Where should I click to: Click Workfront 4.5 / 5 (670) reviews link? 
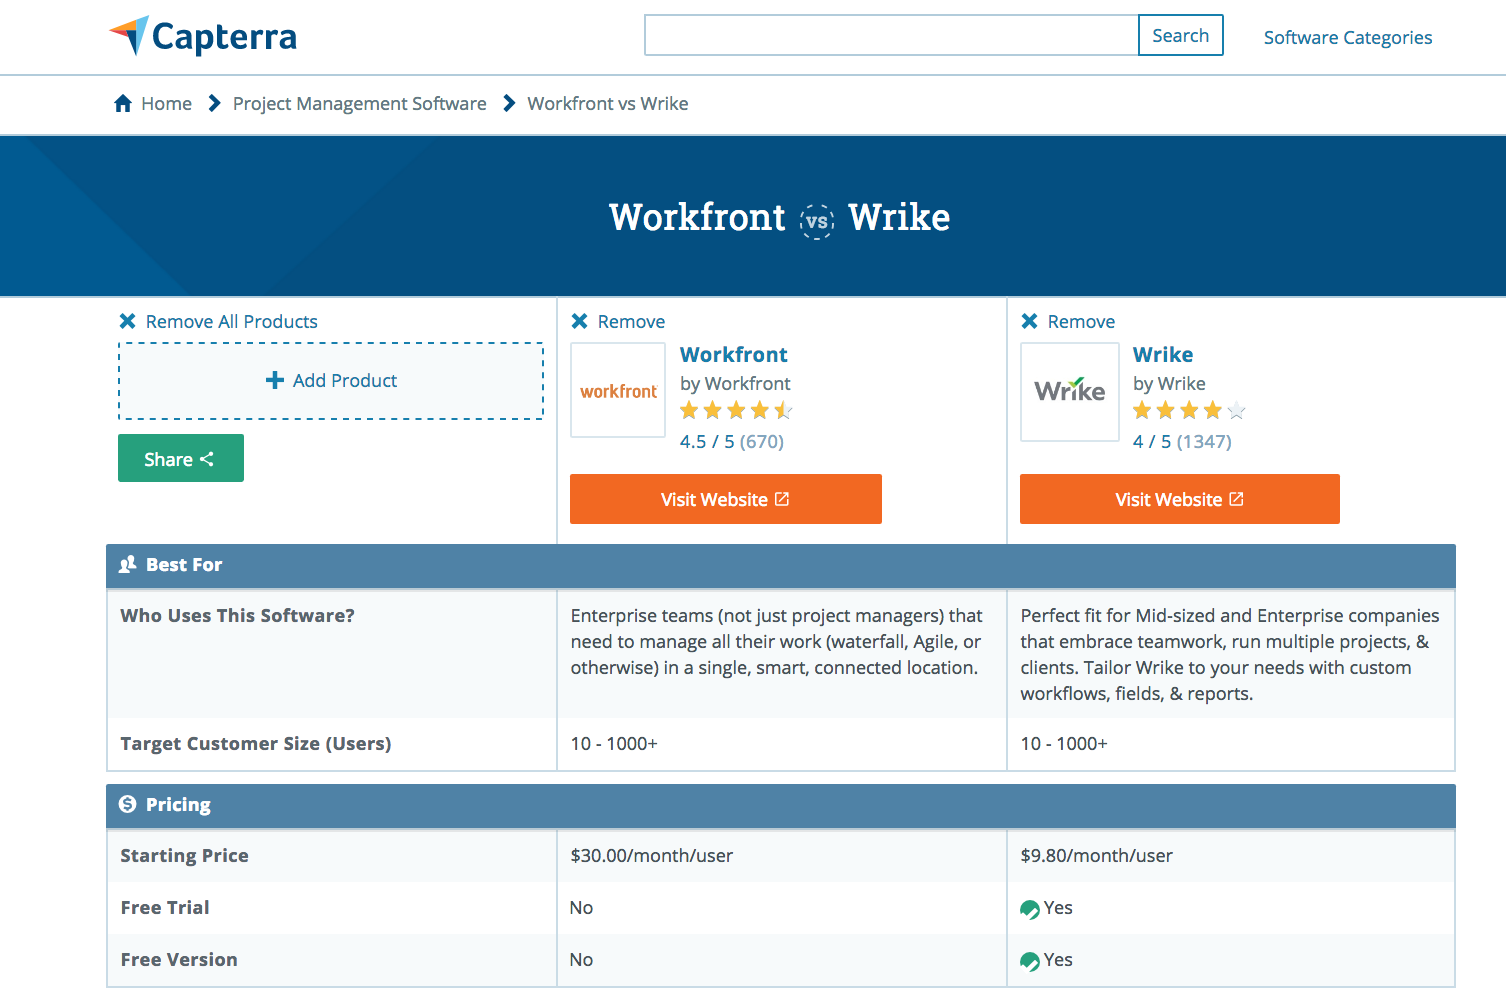732,441
